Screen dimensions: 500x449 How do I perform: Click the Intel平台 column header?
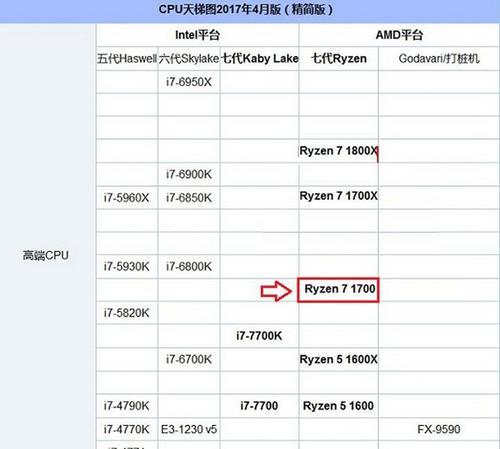[x=197, y=35]
